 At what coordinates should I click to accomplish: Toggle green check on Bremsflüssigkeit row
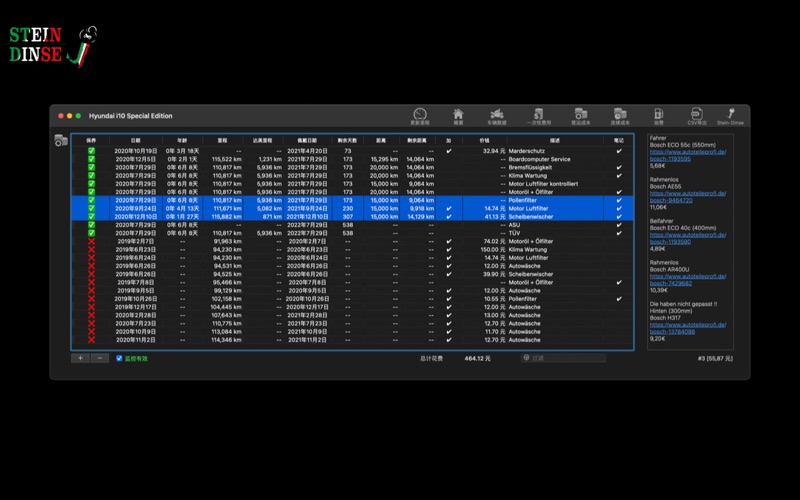click(x=91, y=167)
